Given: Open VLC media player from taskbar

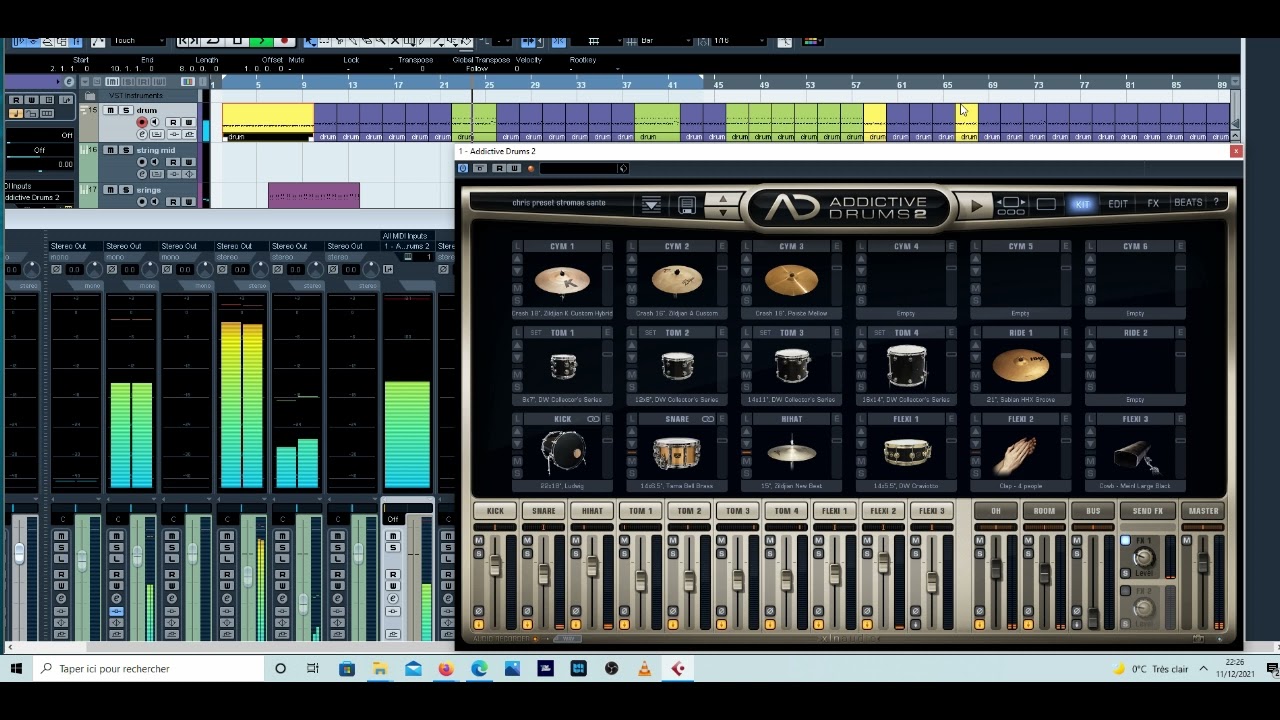Looking at the screenshot, I should [645, 668].
